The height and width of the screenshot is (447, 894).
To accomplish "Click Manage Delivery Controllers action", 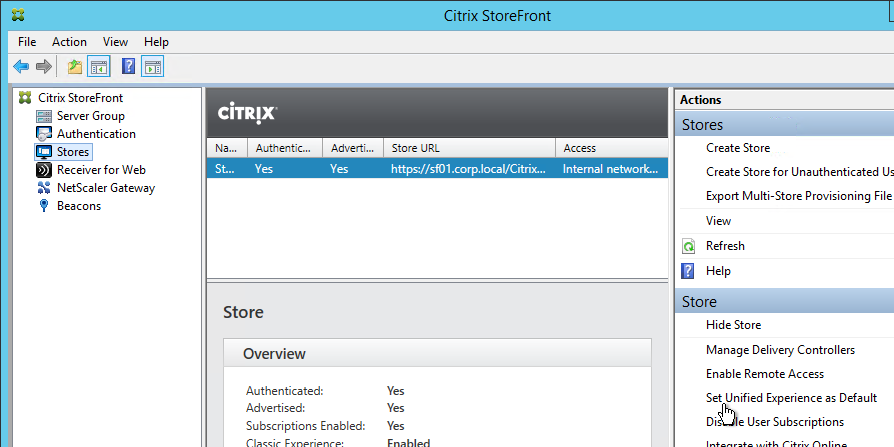I will coord(781,350).
